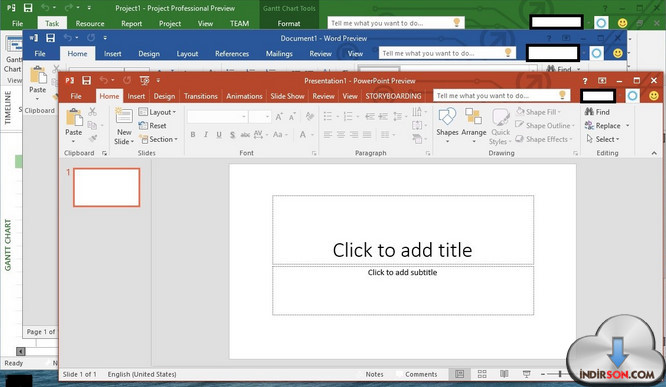Adjust the zoom slider in PowerPoint status bar
This screenshot has height=387, width=666.
tap(559, 374)
